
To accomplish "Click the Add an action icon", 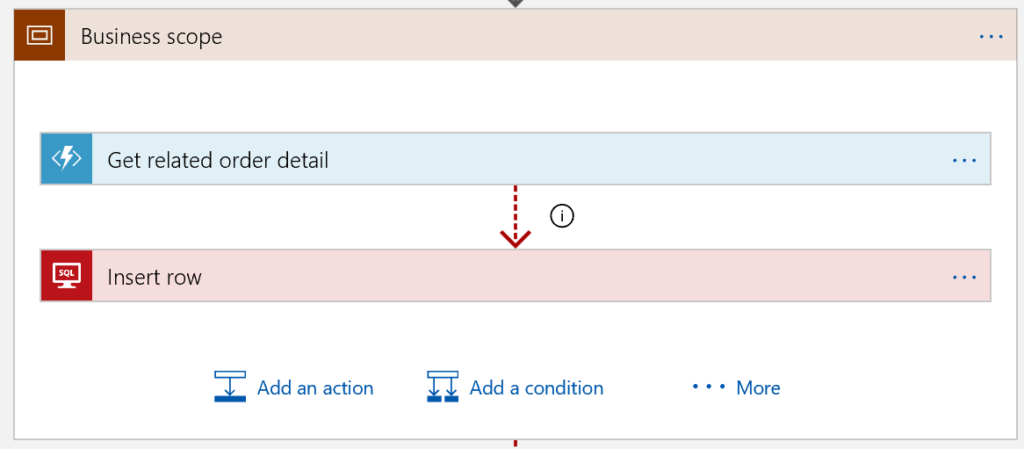I will (230, 387).
